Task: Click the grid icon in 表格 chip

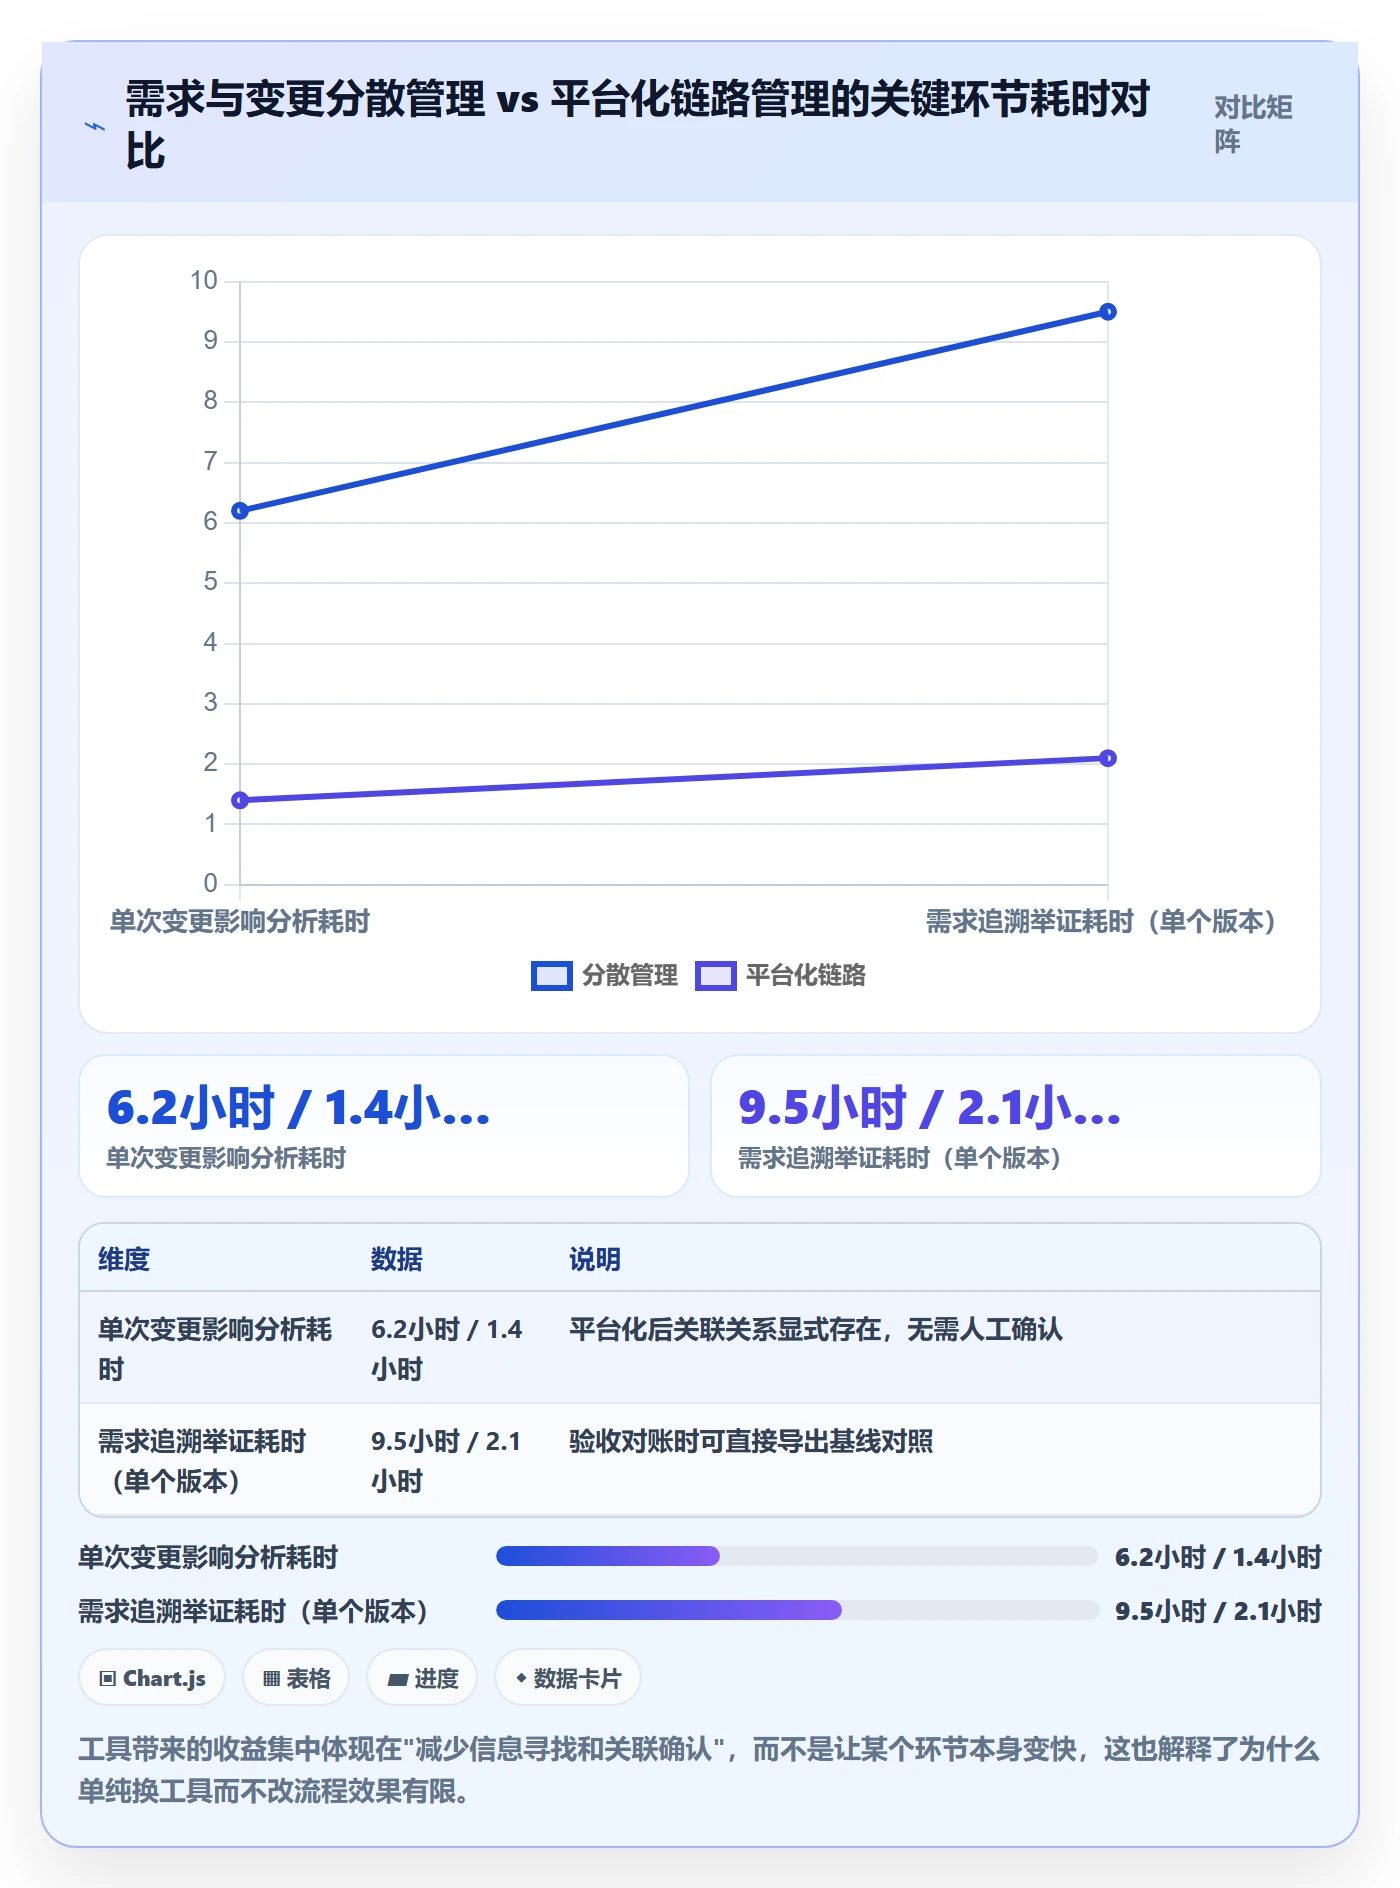Action: pyautogui.click(x=271, y=1679)
